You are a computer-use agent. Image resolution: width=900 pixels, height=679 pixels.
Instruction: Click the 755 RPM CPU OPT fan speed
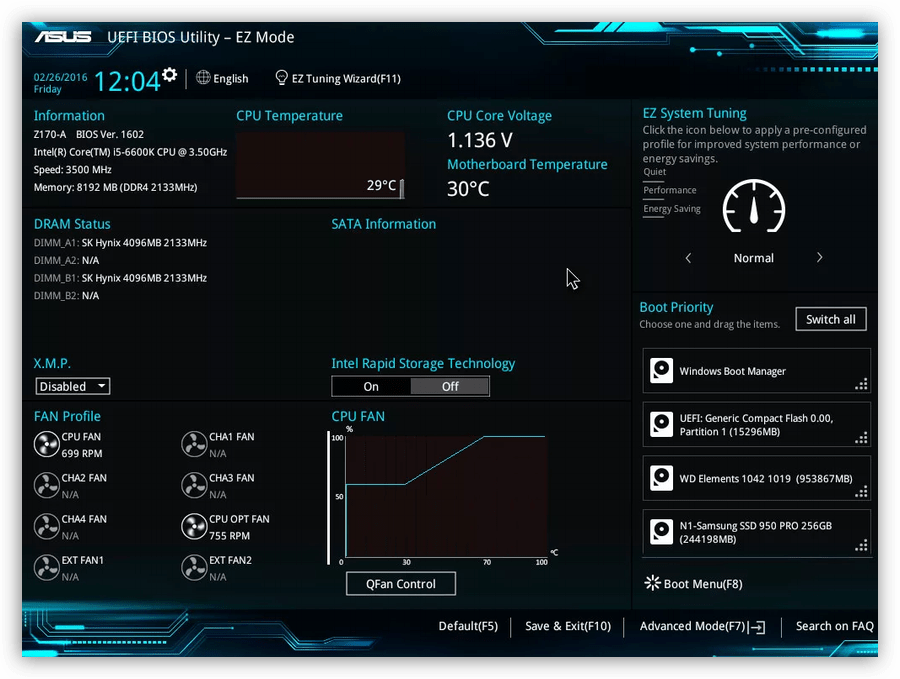click(x=230, y=536)
